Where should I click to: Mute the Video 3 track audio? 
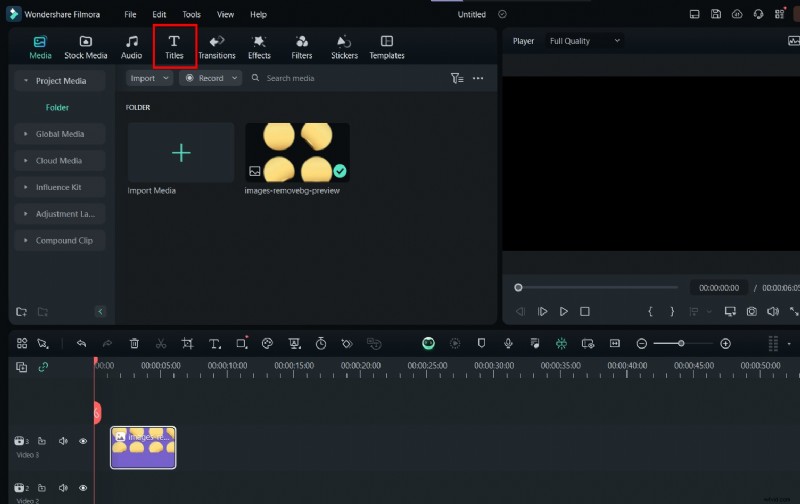coord(63,441)
